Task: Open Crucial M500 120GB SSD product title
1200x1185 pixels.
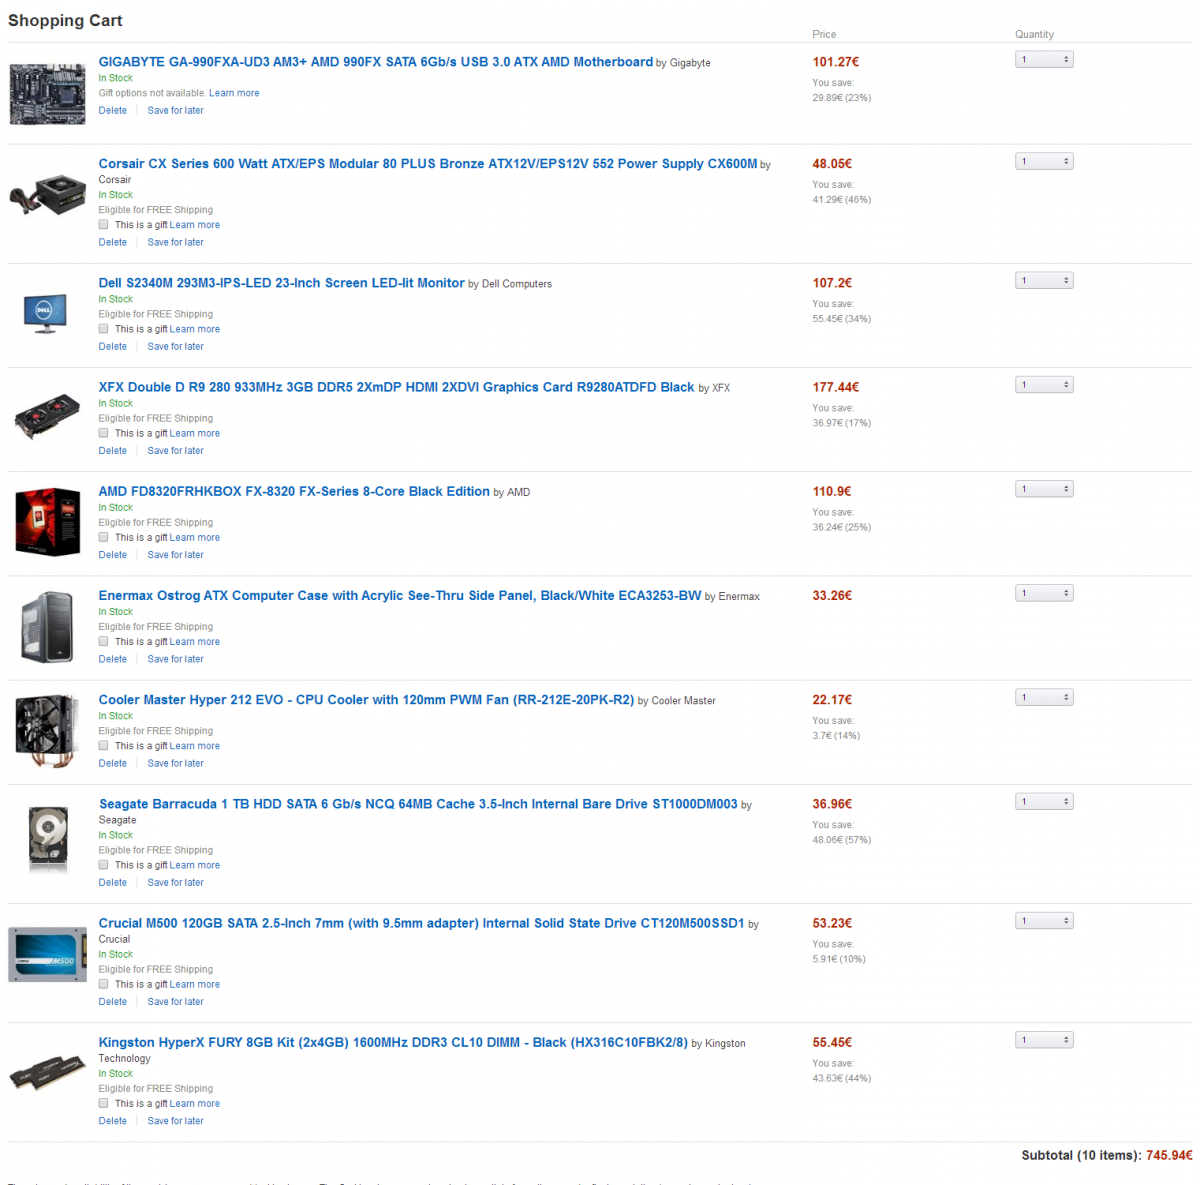Action: tap(421, 923)
